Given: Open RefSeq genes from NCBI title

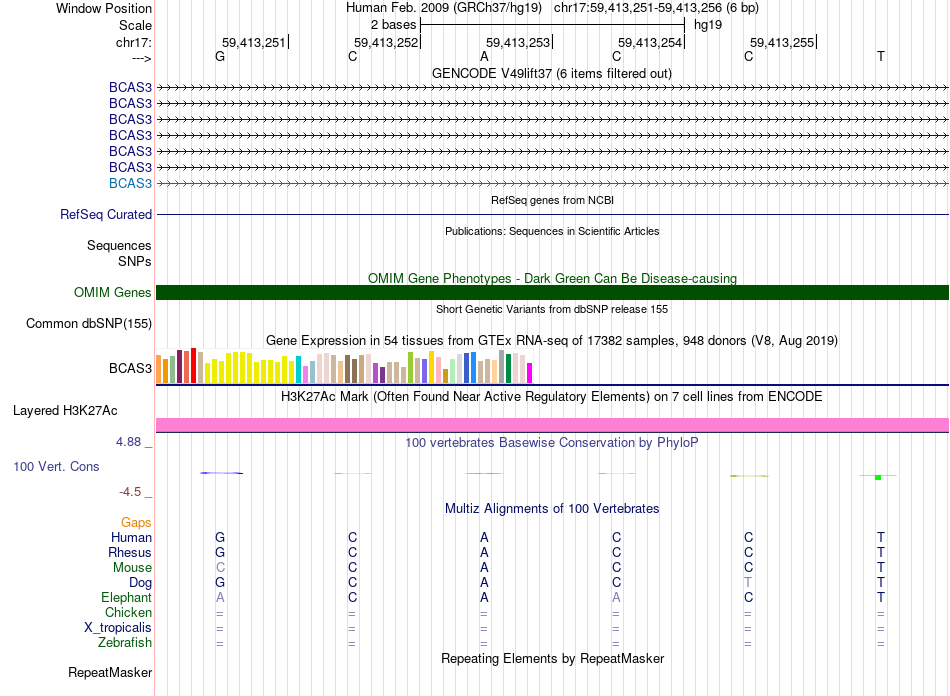Looking at the screenshot, I should click(552, 200).
